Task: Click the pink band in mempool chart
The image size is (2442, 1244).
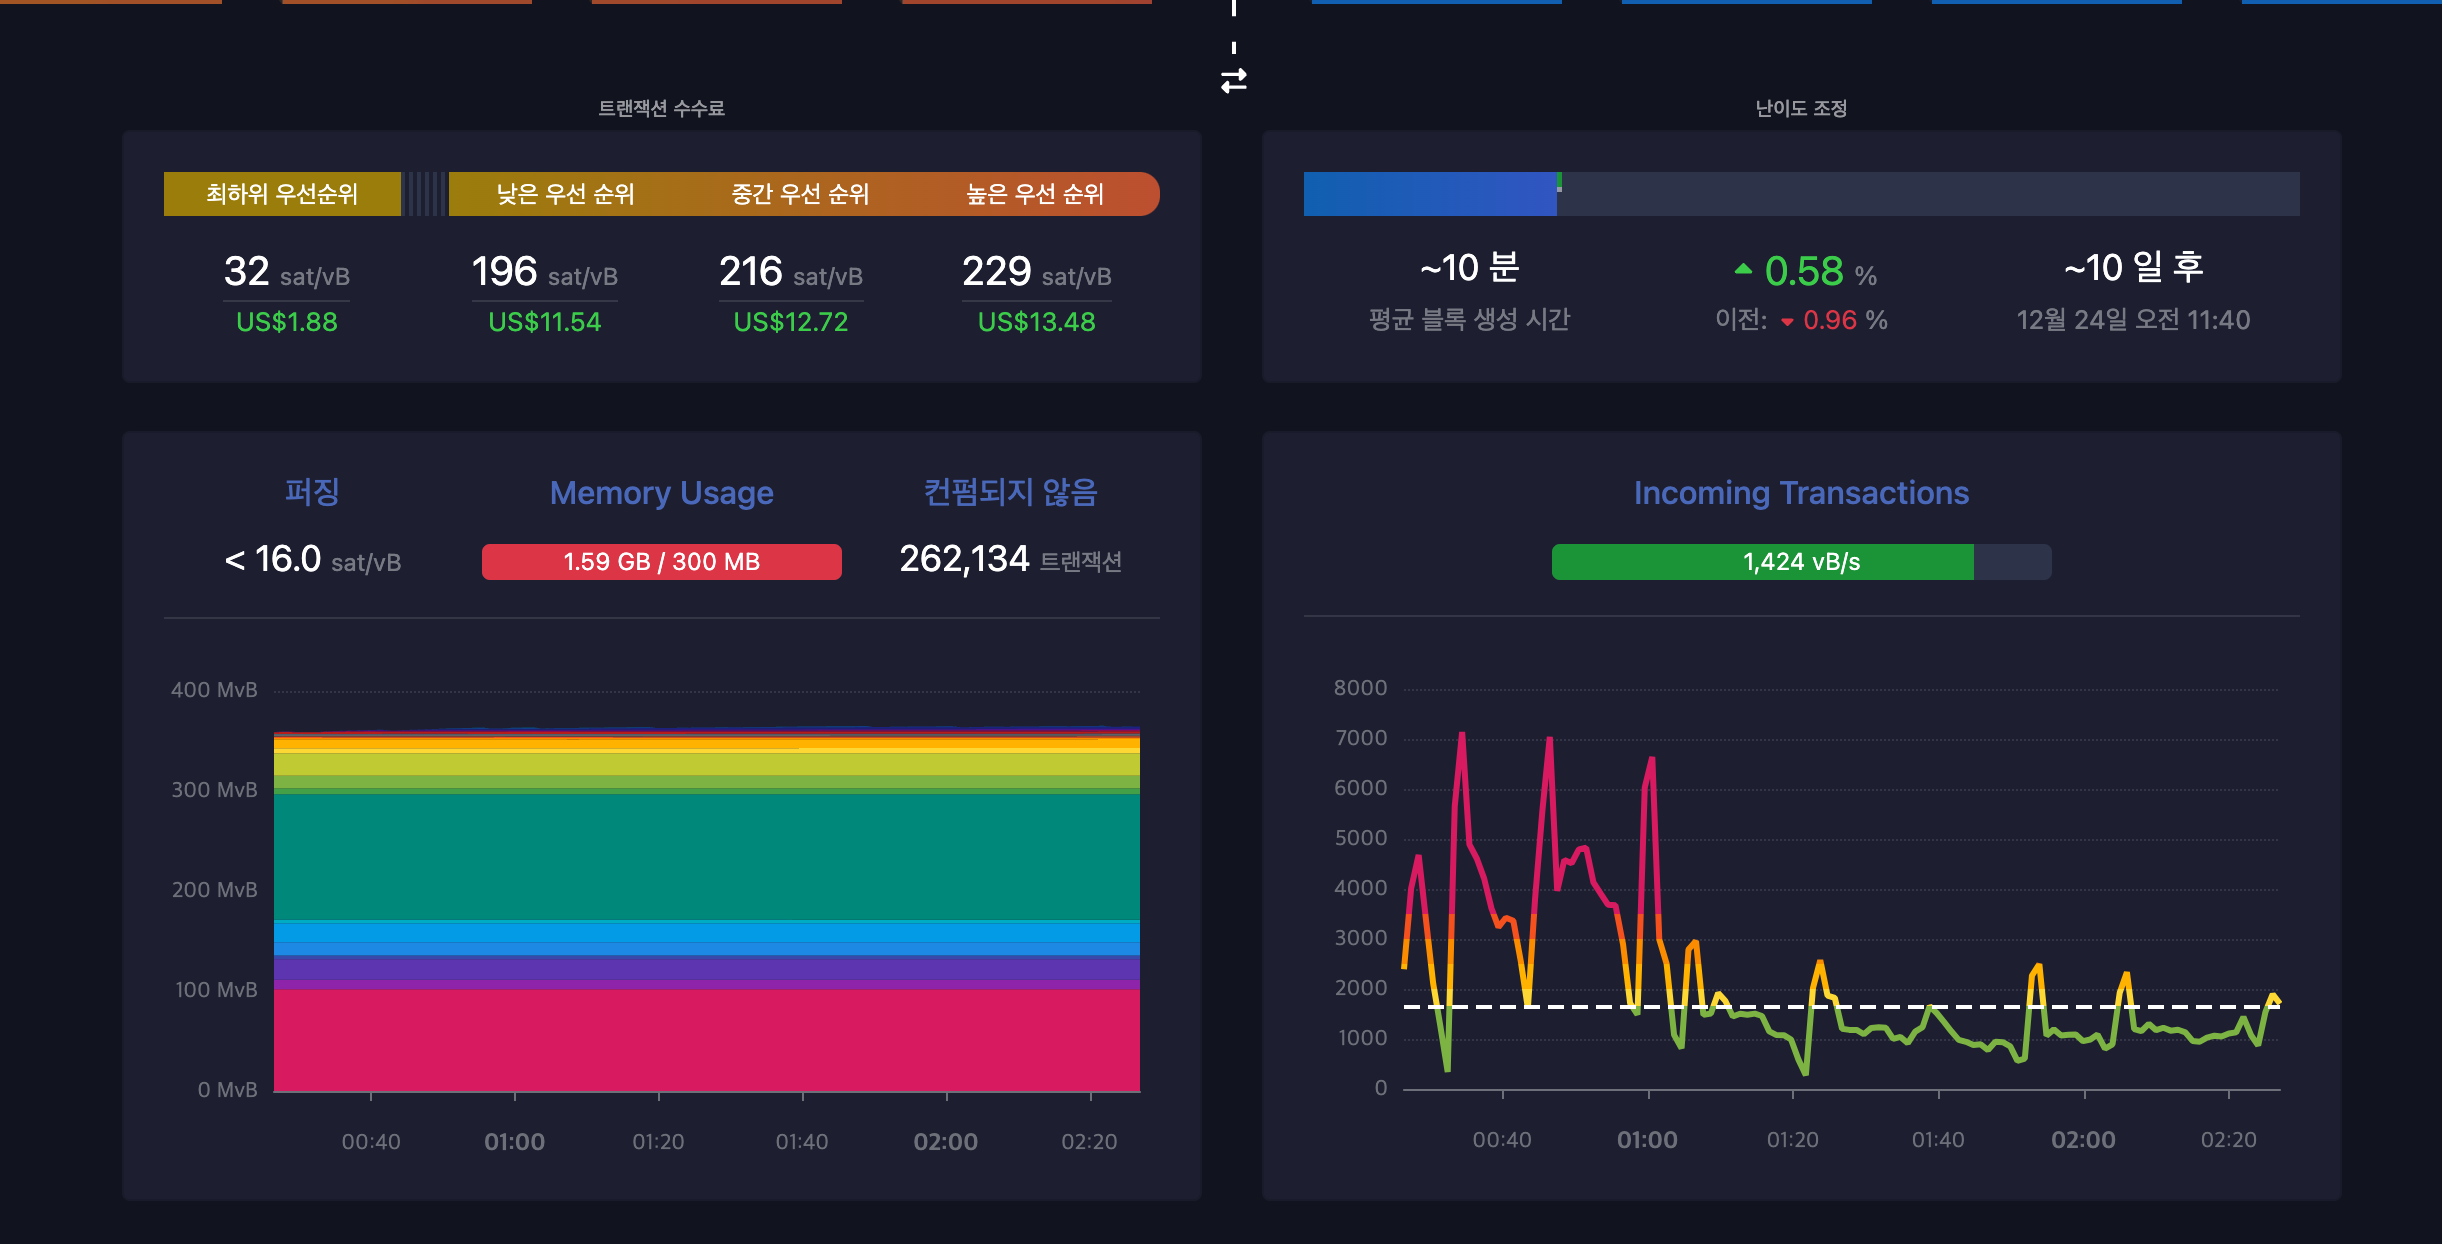Action: click(x=706, y=1040)
